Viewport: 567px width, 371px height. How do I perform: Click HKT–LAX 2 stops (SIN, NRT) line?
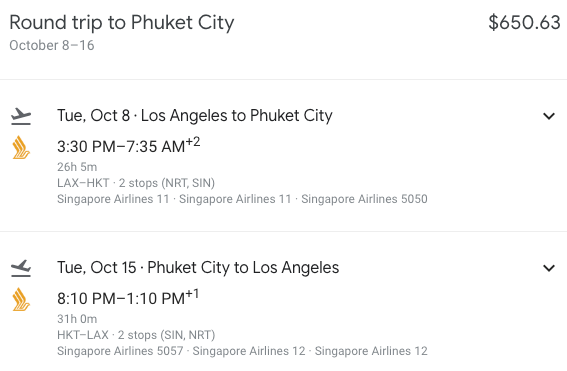coord(136,335)
